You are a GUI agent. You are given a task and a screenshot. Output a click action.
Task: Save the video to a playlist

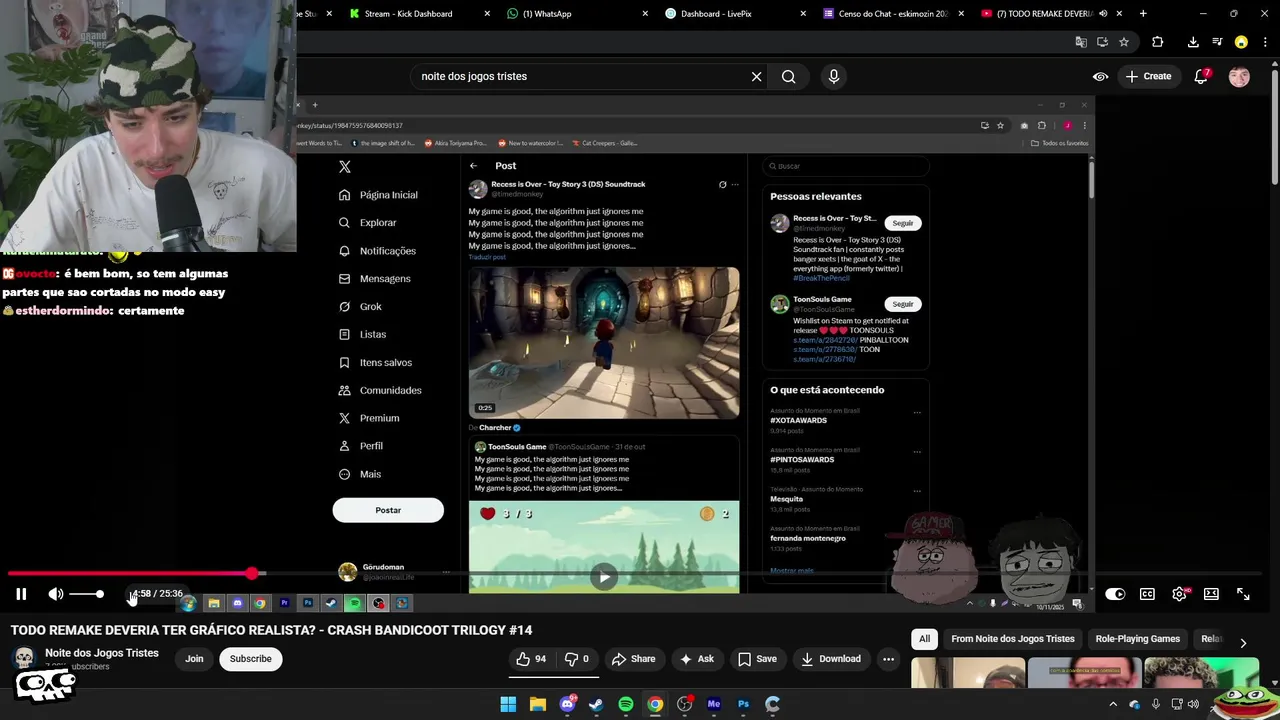[757, 659]
